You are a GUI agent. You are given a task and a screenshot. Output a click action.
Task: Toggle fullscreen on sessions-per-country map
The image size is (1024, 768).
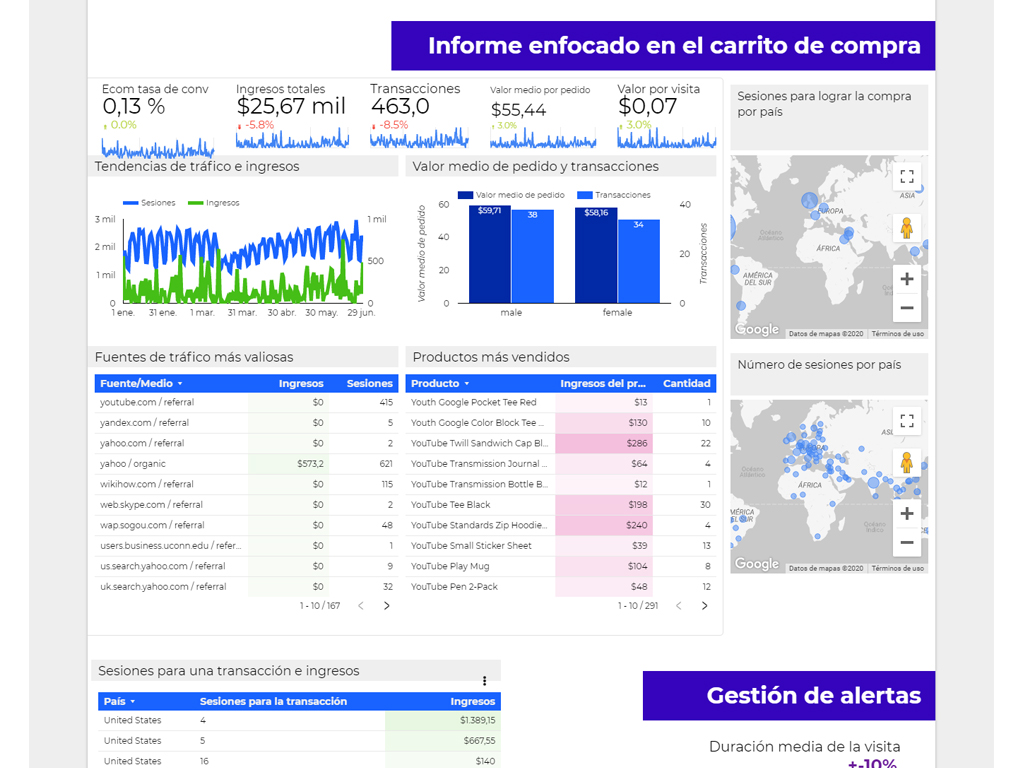point(906,421)
